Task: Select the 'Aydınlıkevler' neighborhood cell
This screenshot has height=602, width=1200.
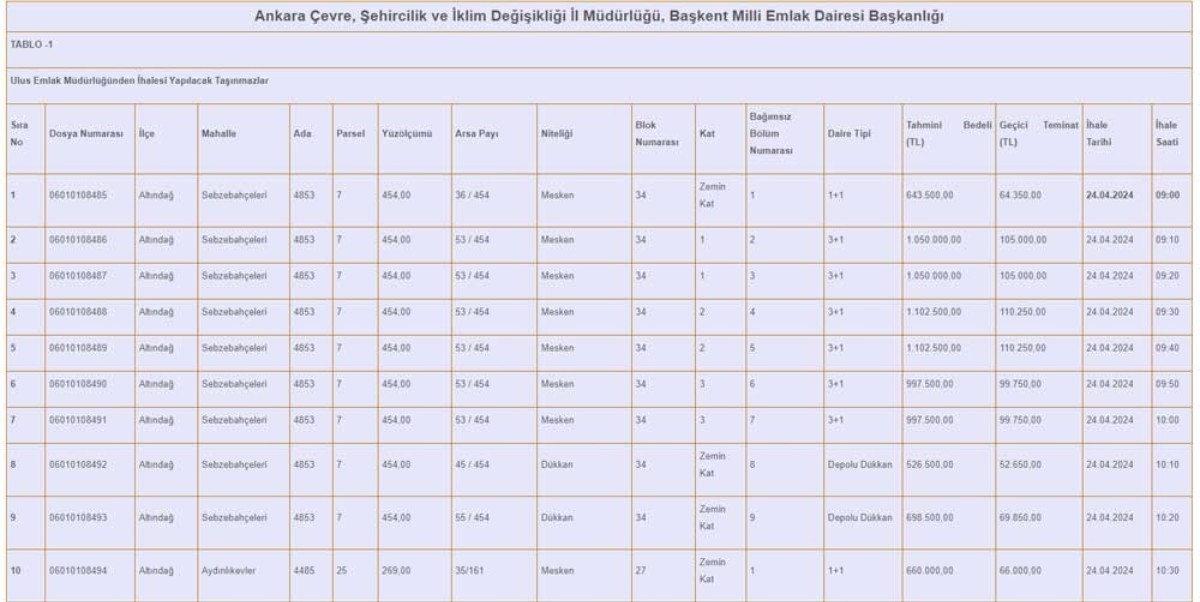Action: [x=229, y=571]
